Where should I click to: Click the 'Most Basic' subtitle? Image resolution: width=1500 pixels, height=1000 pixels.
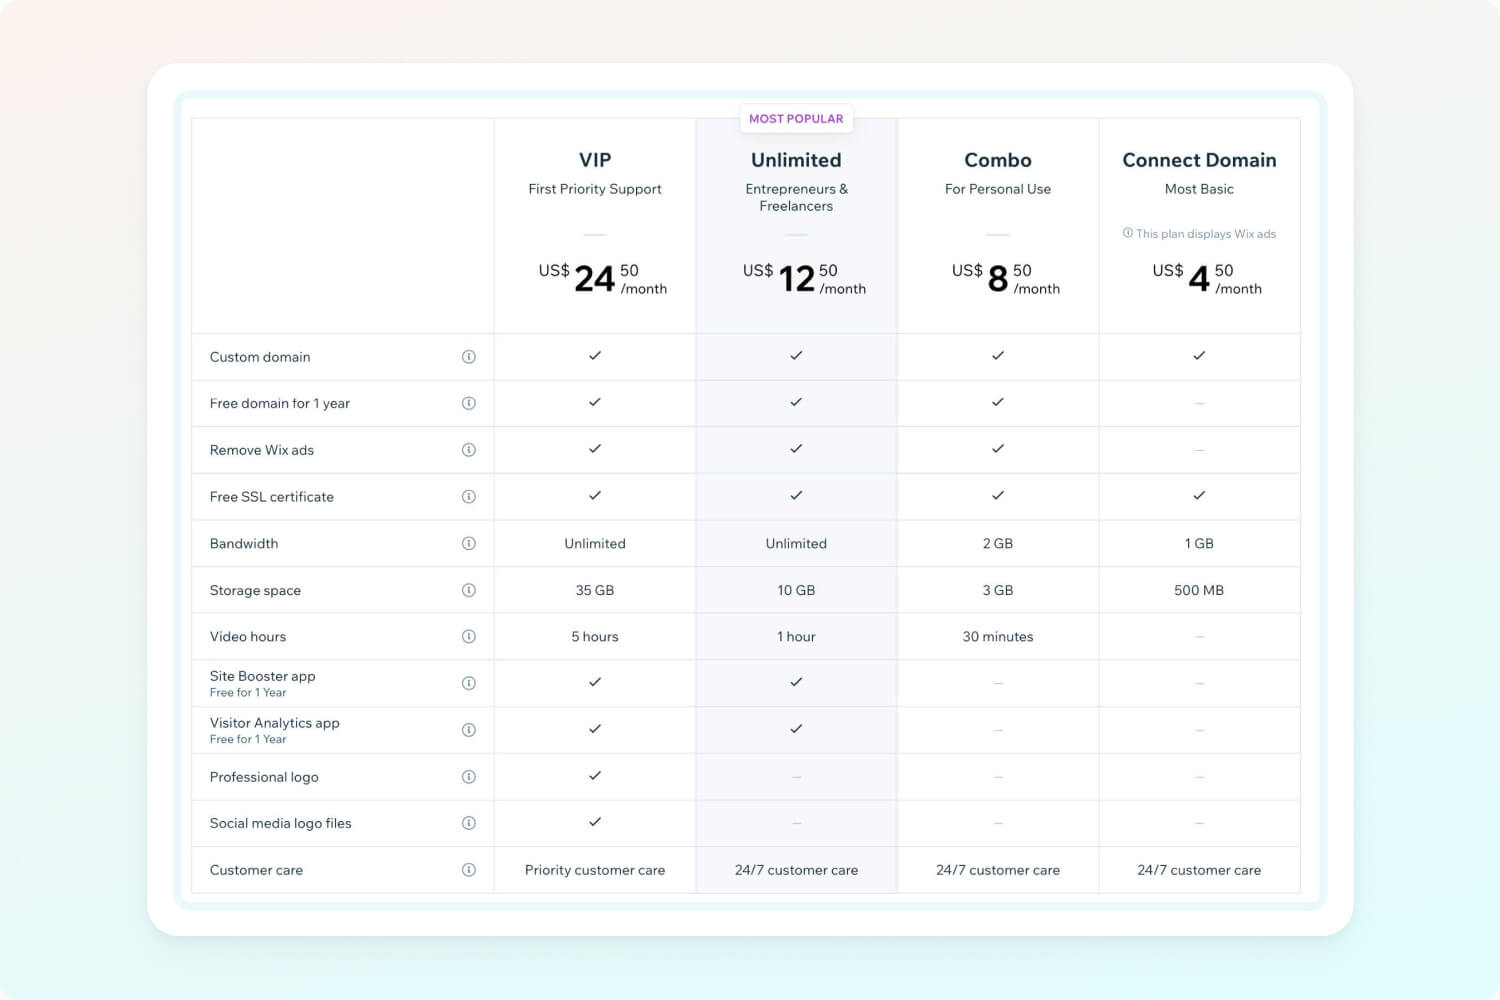(x=1199, y=189)
